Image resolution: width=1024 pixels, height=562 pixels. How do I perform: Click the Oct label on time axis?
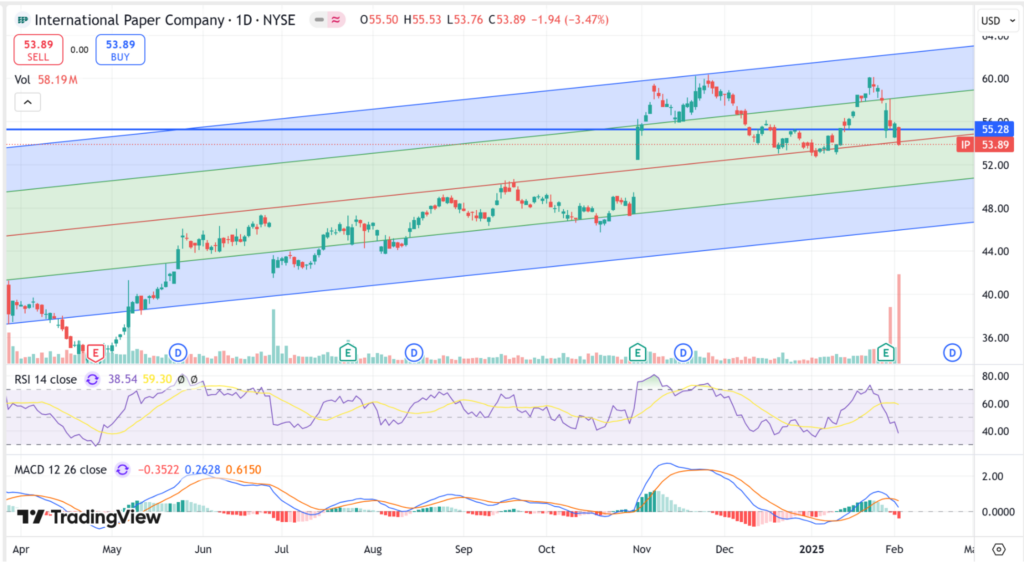click(x=547, y=550)
